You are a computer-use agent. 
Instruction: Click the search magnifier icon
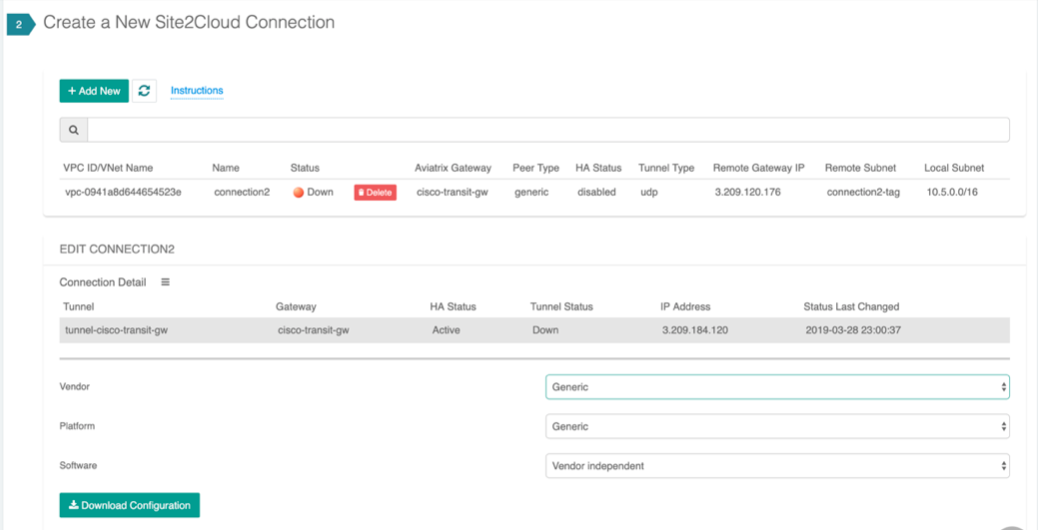(73, 130)
